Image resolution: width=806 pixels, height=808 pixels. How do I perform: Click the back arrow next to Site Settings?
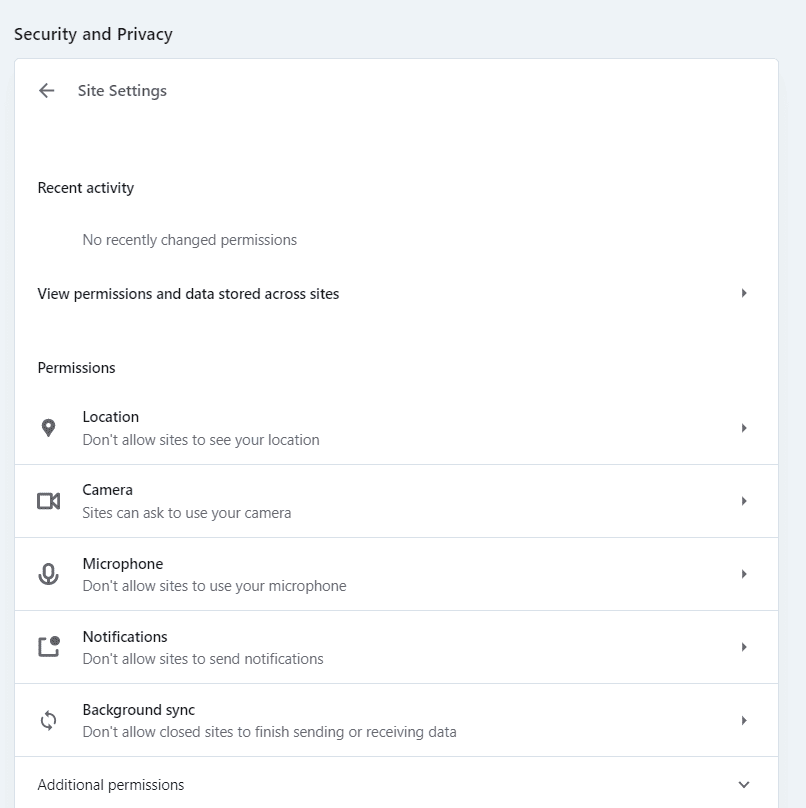pyautogui.click(x=46, y=91)
